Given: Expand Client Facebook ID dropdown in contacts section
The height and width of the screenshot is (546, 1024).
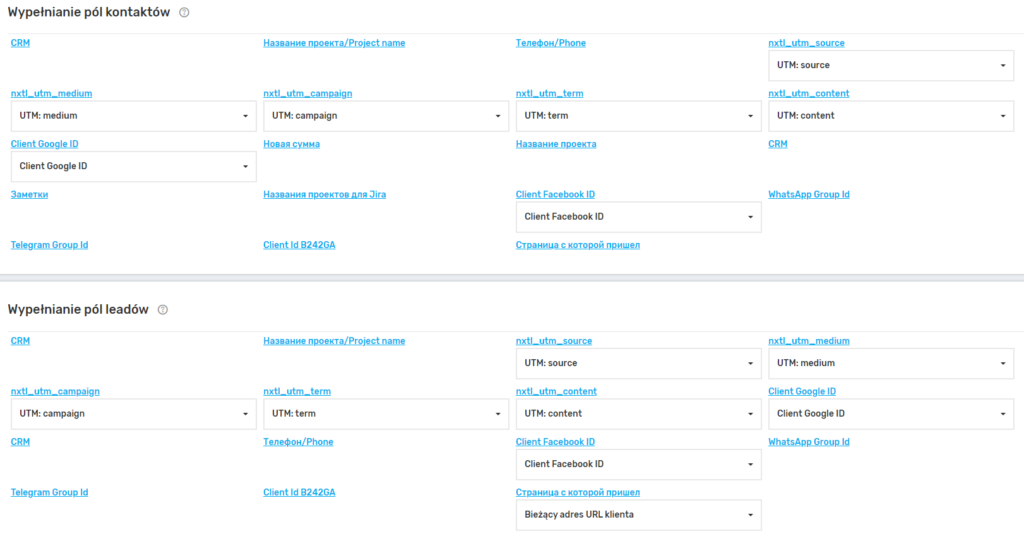Looking at the screenshot, I should [638, 217].
